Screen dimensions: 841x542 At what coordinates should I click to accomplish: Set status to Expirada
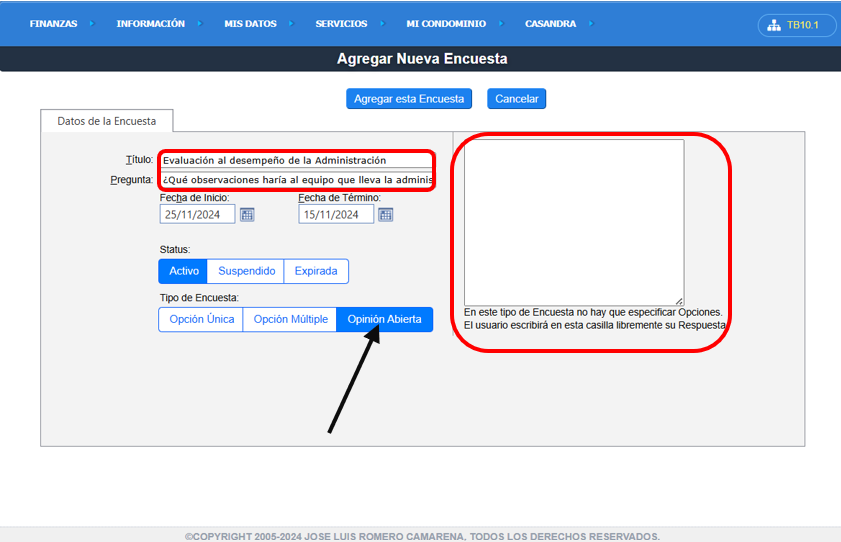pos(316,271)
